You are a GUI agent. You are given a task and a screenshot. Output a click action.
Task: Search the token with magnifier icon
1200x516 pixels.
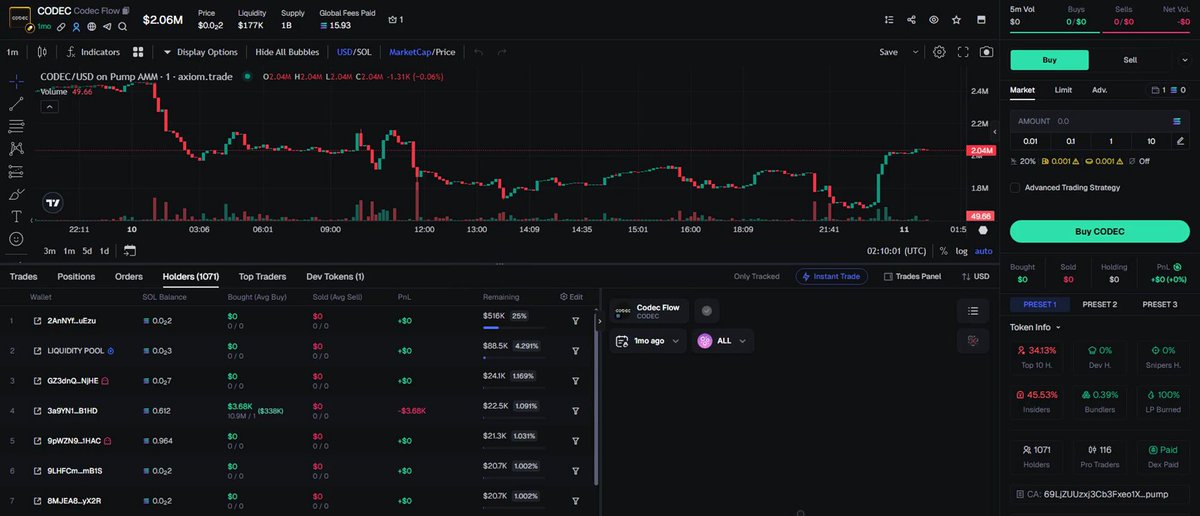click(x=123, y=26)
